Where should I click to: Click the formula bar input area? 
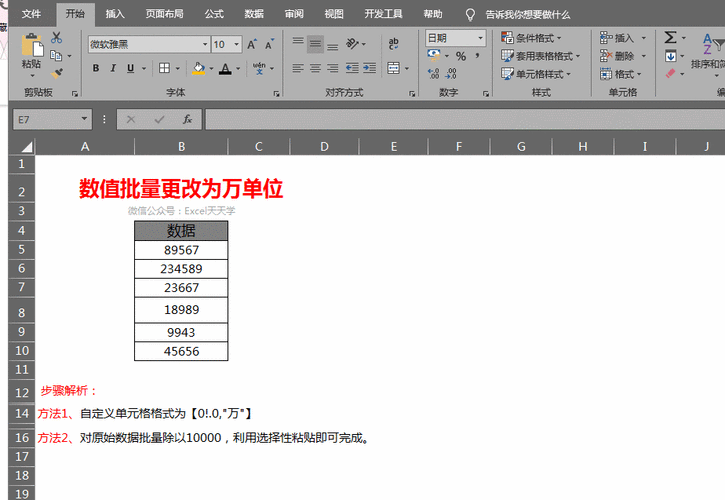pyautogui.click(x=465, y=119)
